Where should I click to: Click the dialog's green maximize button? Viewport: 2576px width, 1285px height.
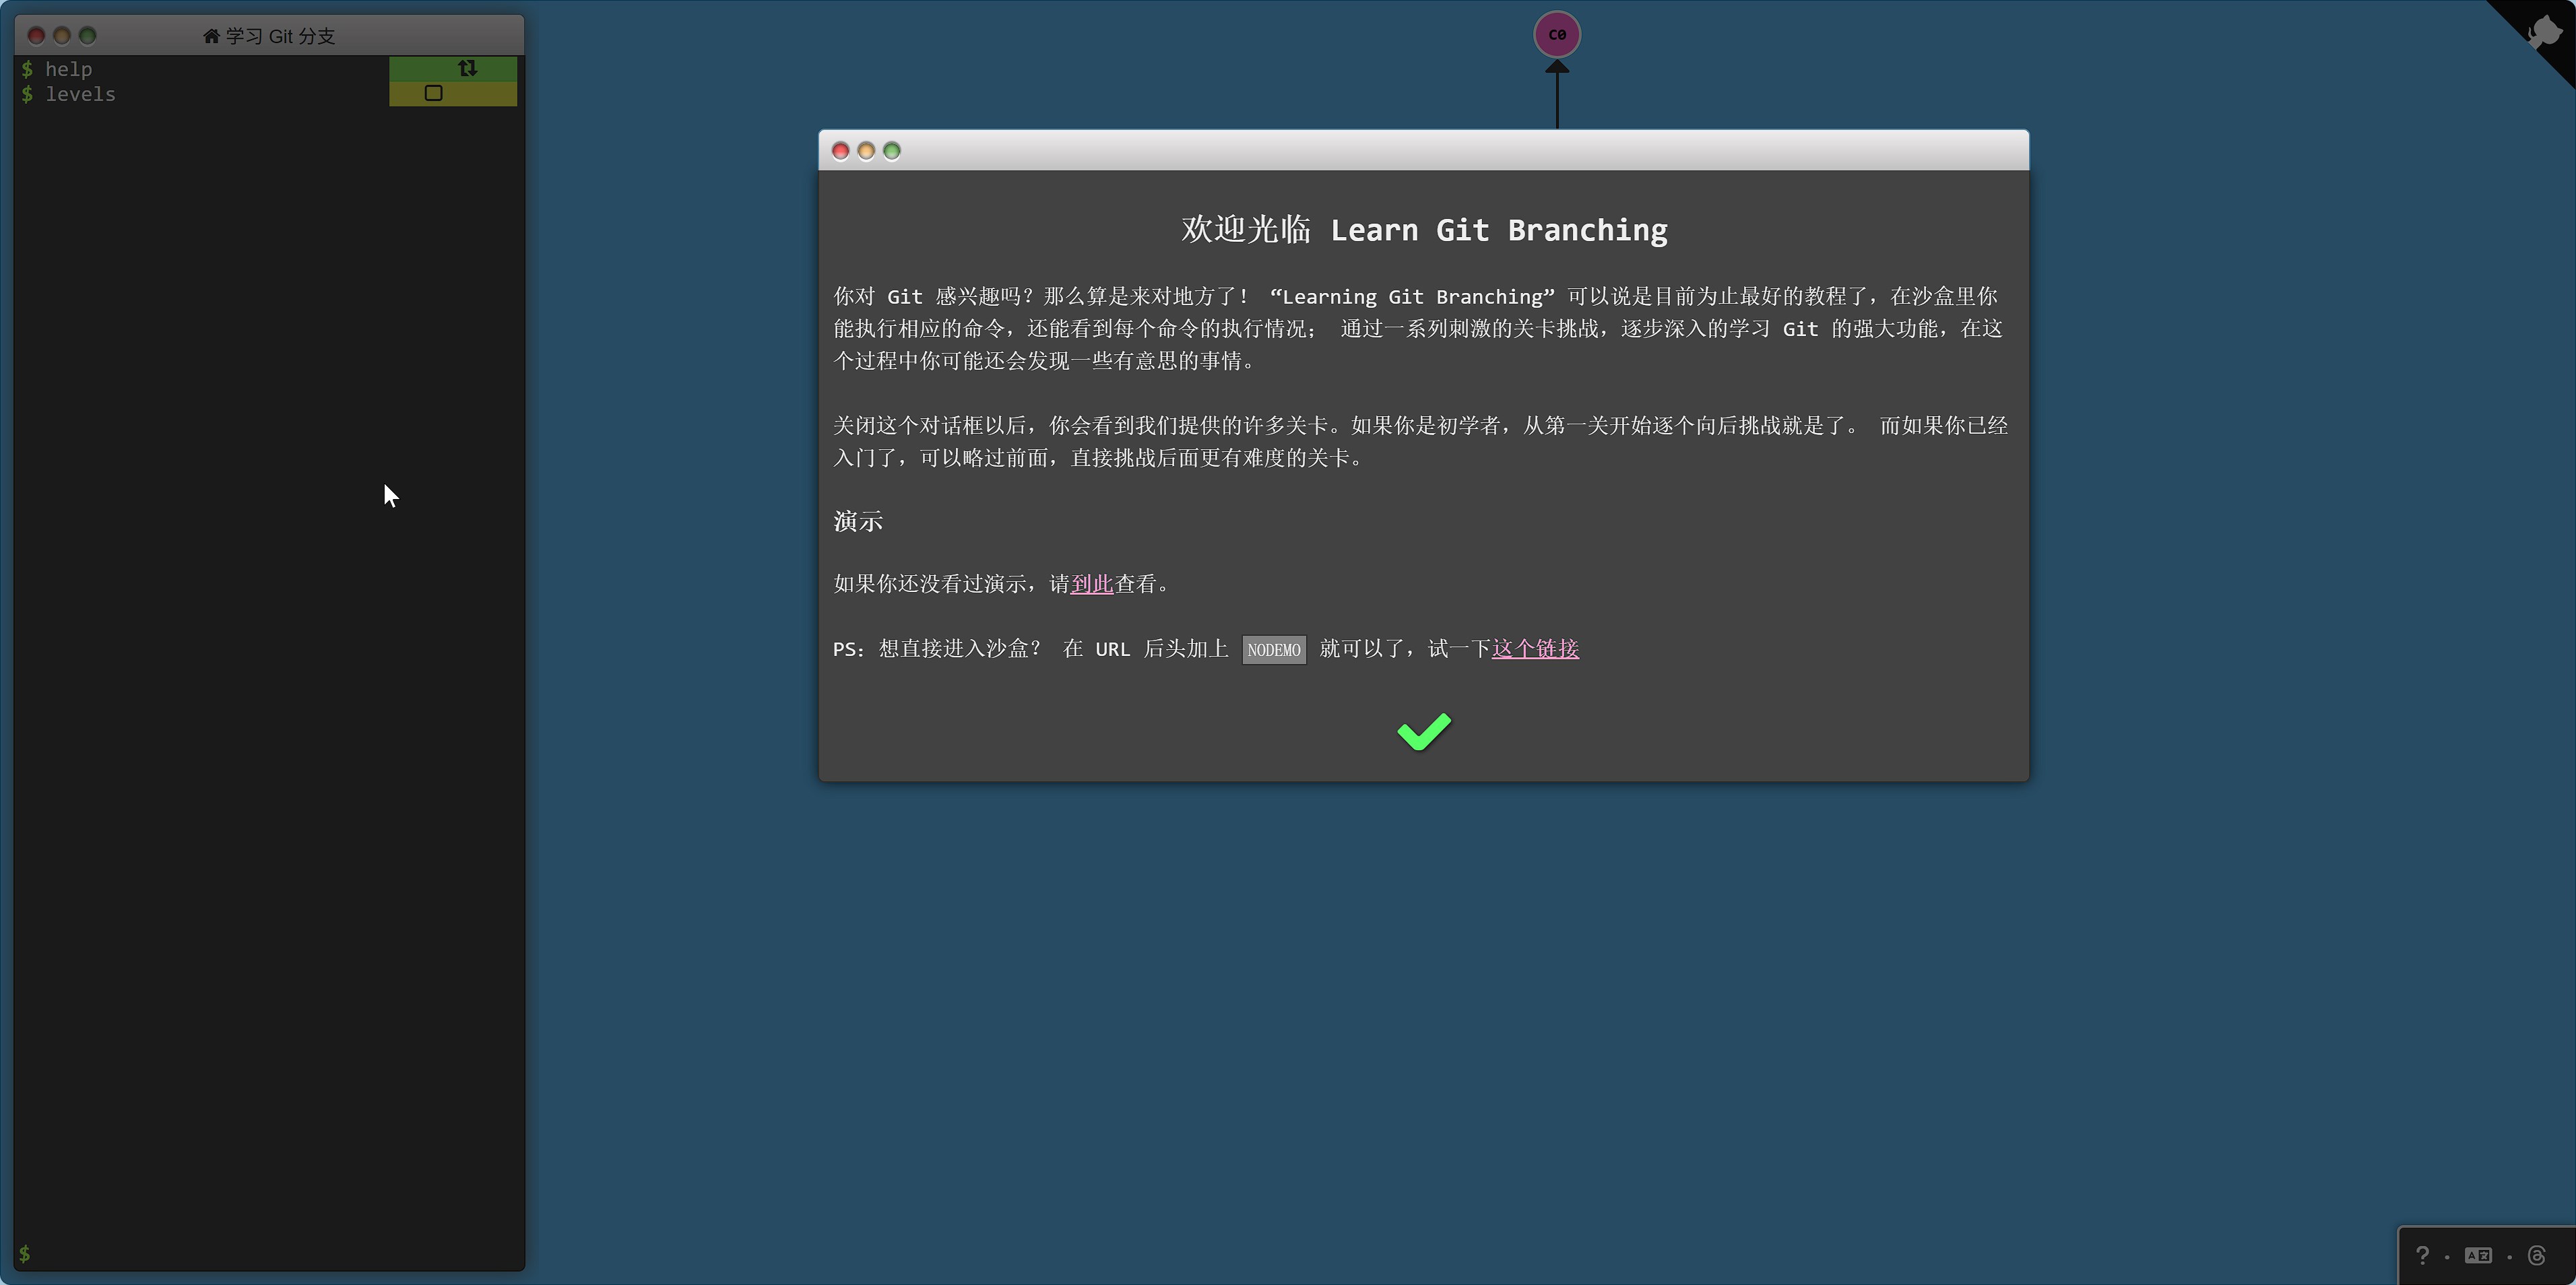pos(892,151)
